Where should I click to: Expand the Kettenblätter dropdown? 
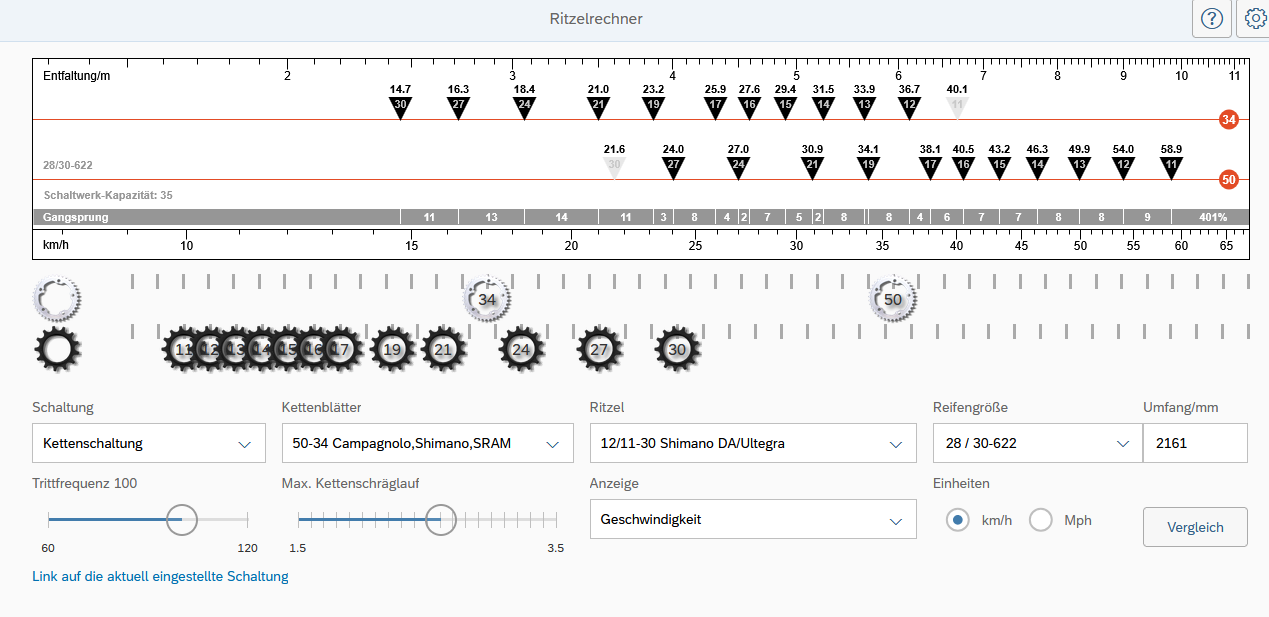[x=427, y=443]
